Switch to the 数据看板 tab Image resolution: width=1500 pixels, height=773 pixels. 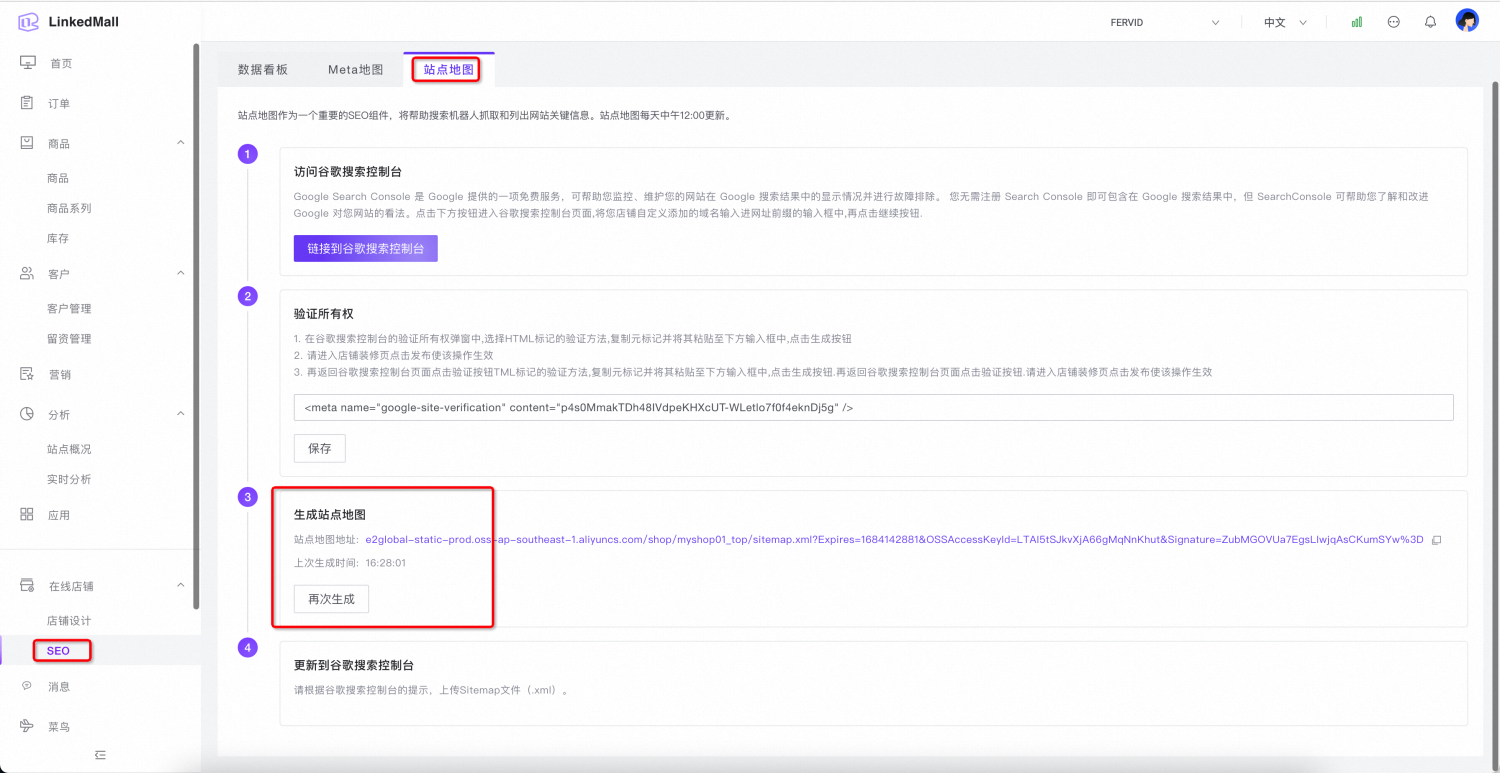tap(263, 69)
